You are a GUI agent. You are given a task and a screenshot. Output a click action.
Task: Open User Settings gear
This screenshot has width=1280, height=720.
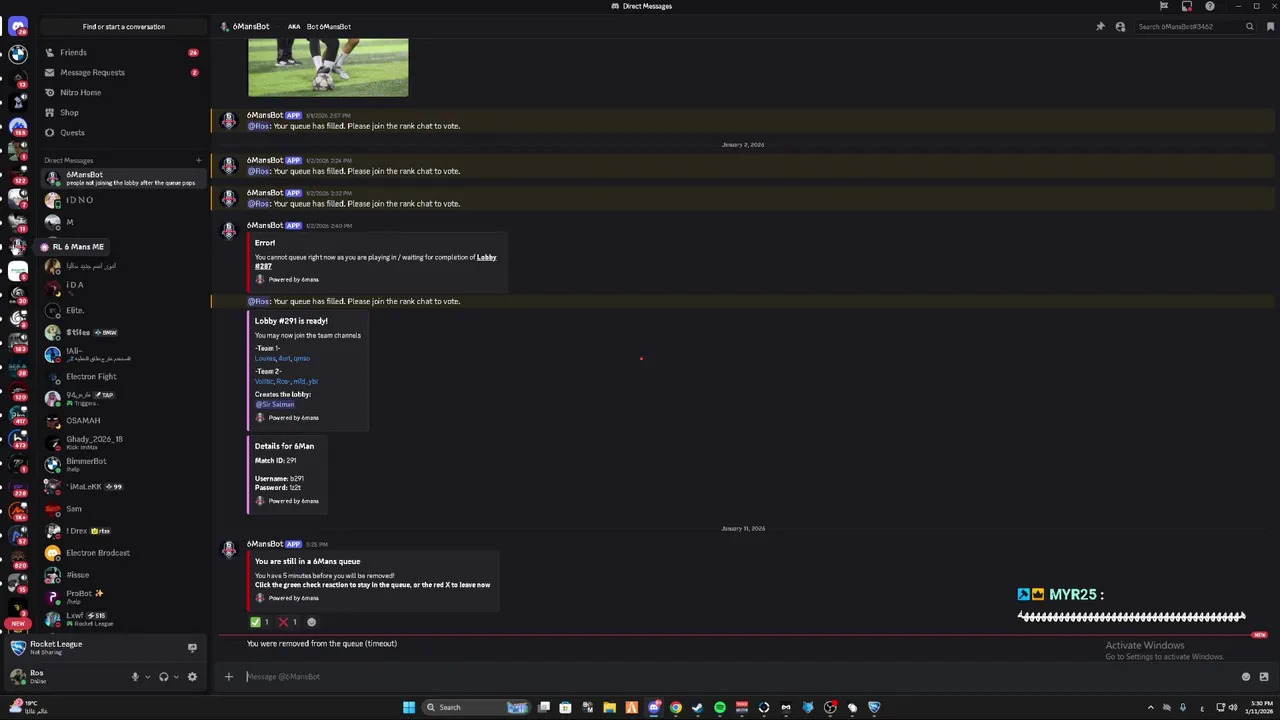pyautogui.click(x=192, y=677)
